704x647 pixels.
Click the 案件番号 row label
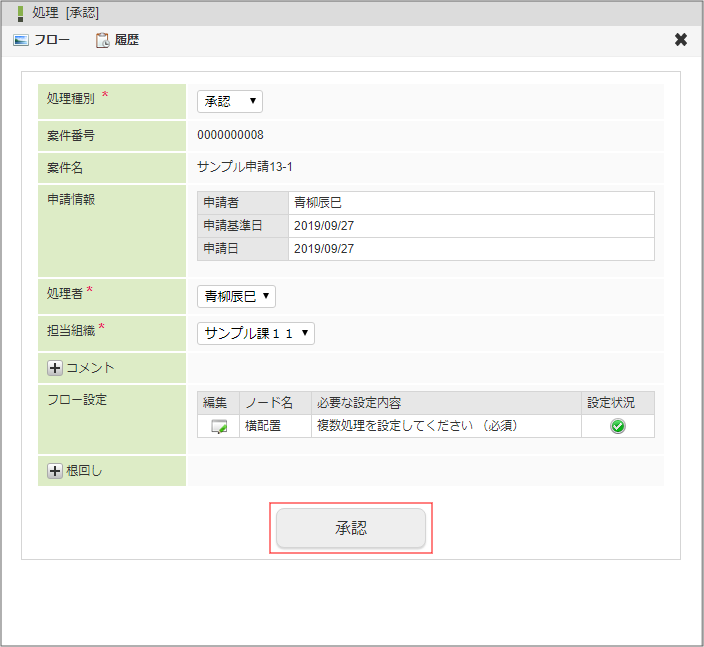[x=71, y=136]
